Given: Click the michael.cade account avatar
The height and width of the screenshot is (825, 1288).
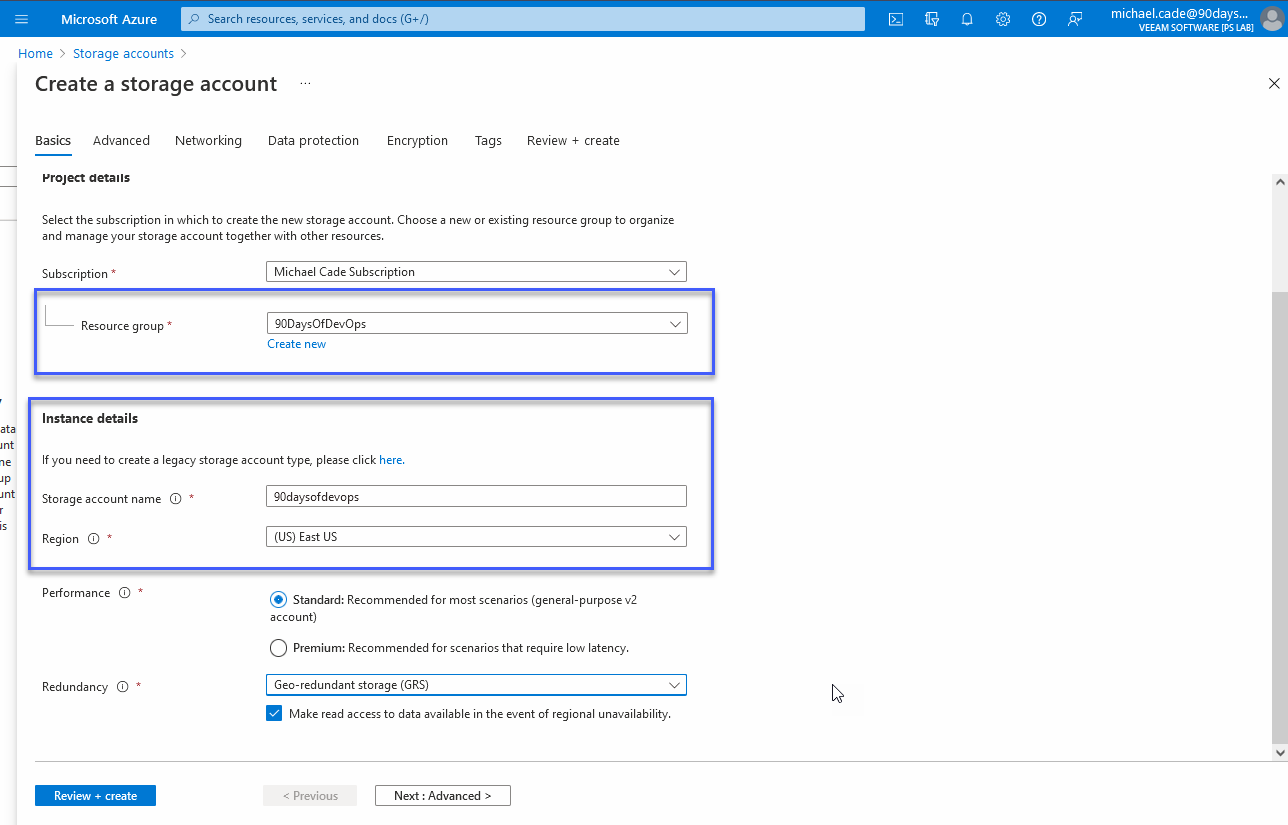Looking at the screenshot, I should point(1271,18).
